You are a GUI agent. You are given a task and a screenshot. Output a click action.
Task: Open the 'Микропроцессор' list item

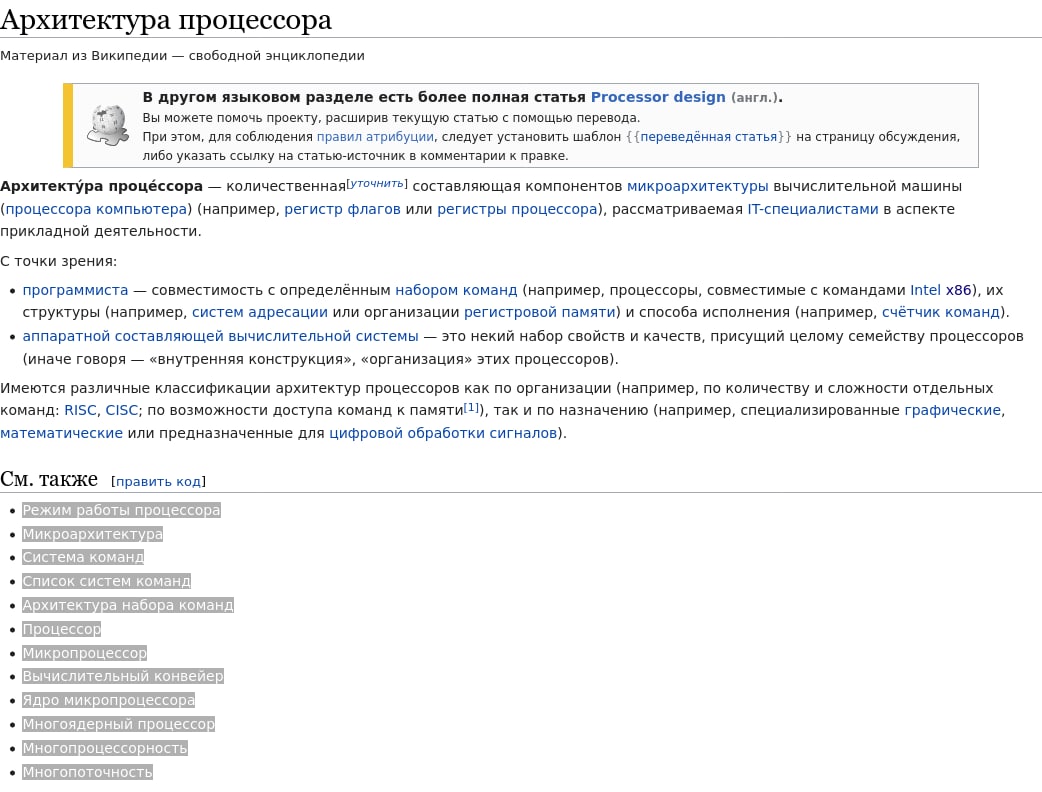pos(84,653)
